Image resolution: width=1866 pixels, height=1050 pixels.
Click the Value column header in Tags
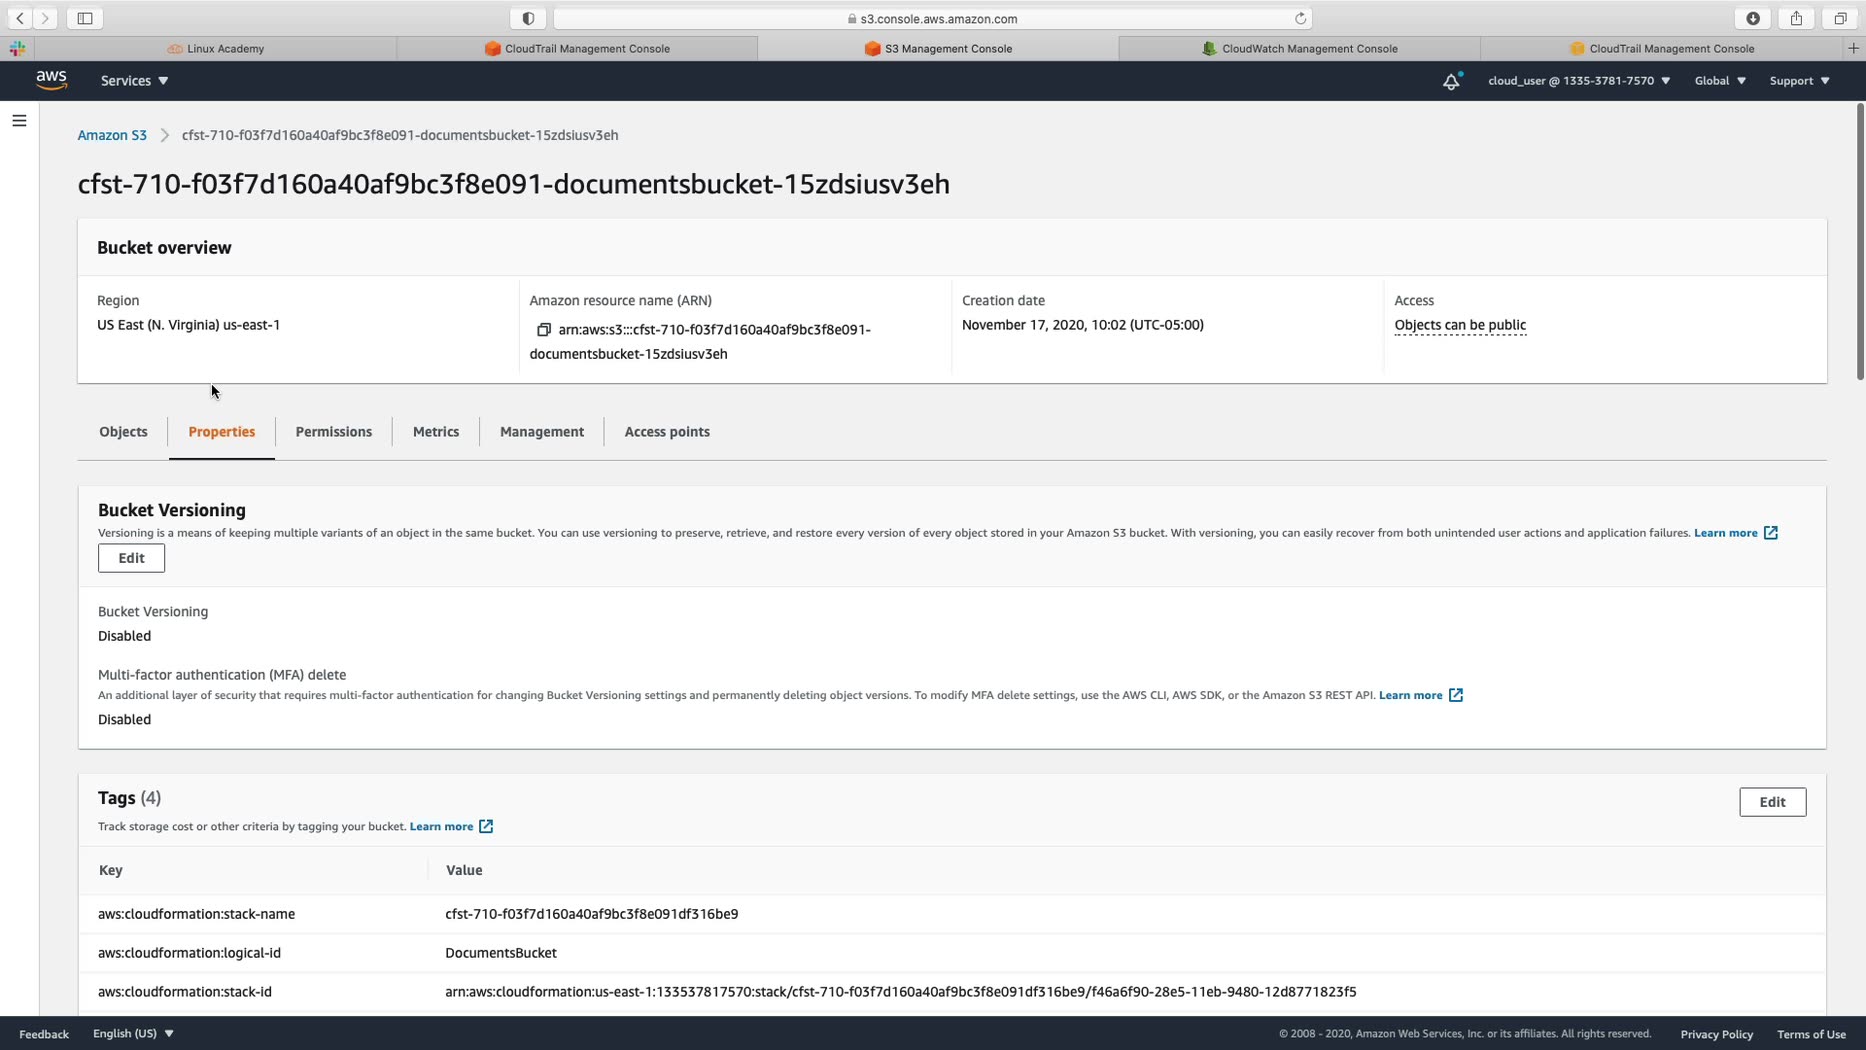pyautogui.click(x=464, y=870)
